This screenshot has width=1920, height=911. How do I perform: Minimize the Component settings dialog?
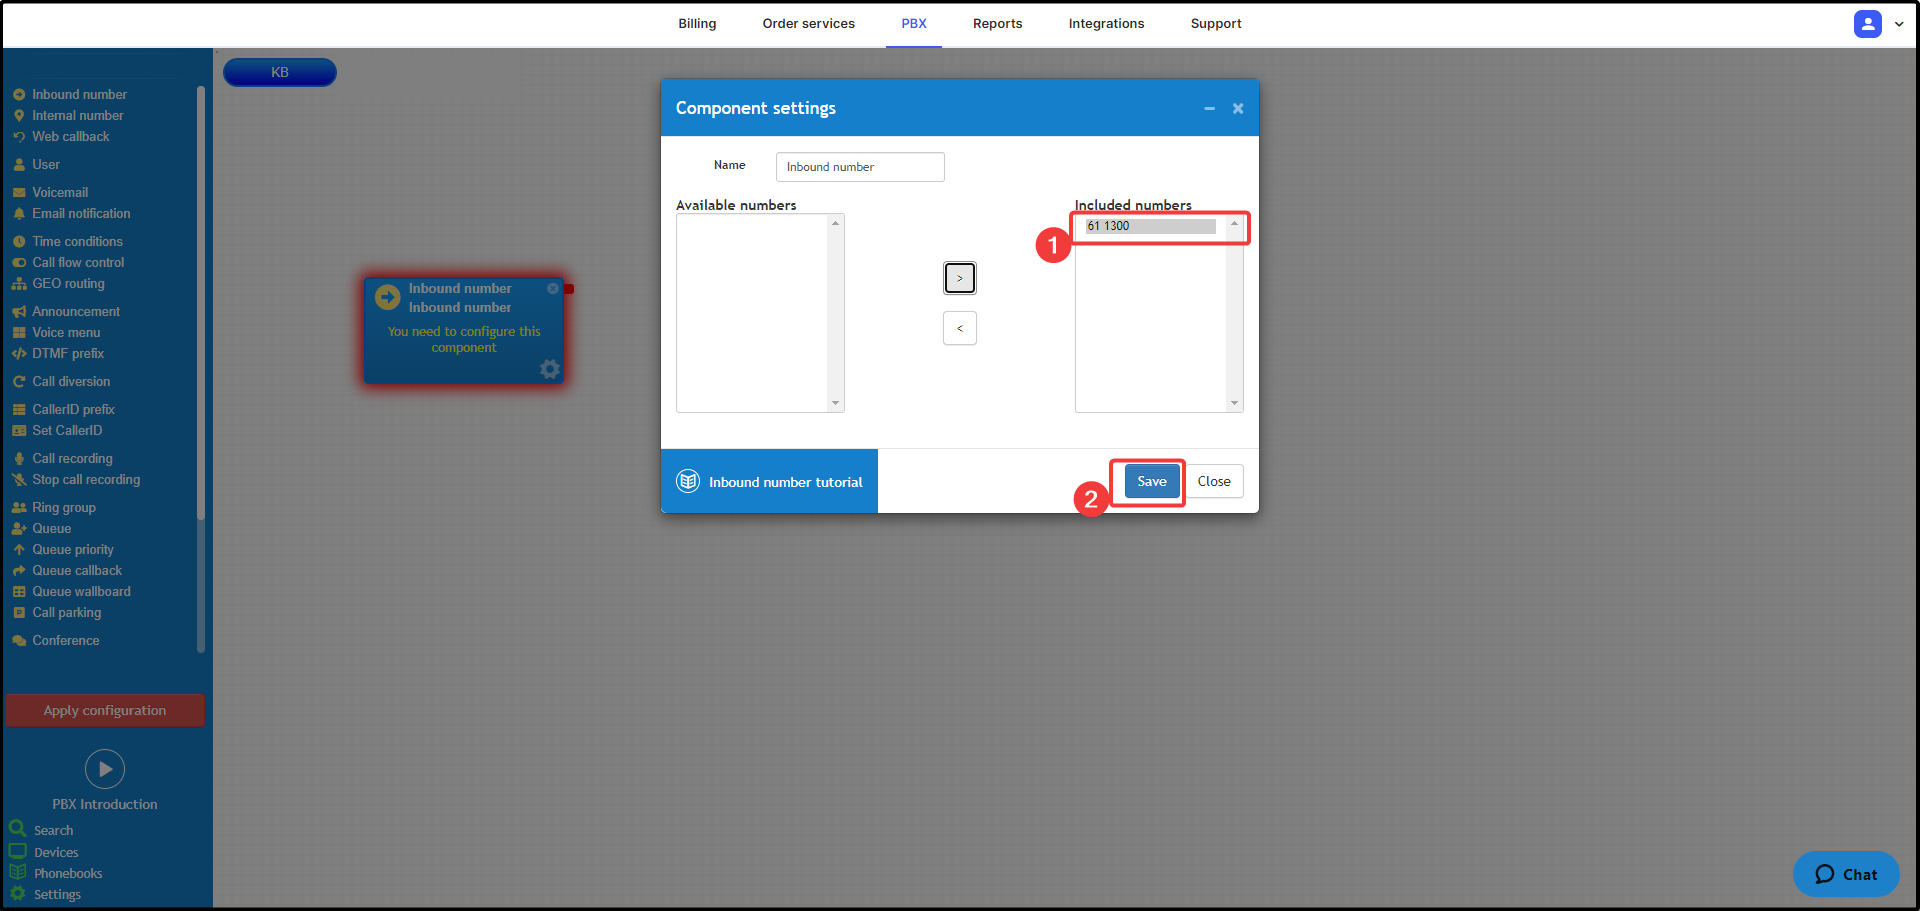click(1209, 108)
